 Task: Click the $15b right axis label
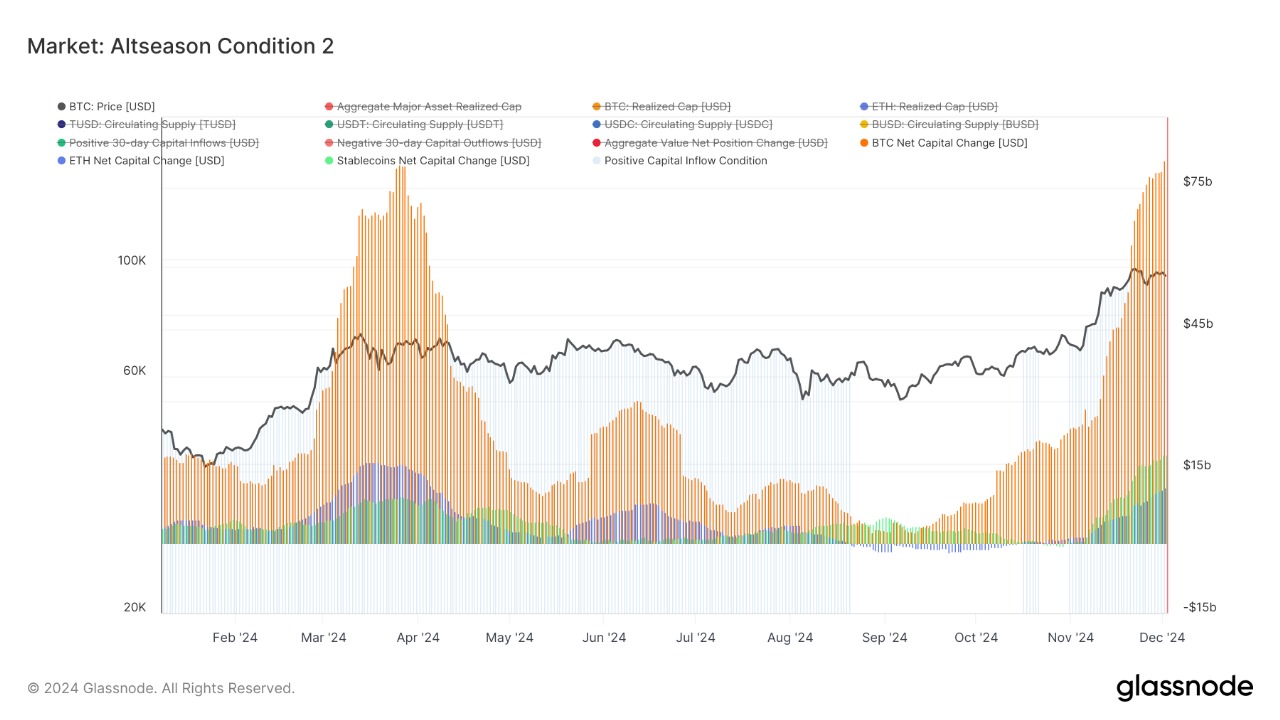point(1197,466)
